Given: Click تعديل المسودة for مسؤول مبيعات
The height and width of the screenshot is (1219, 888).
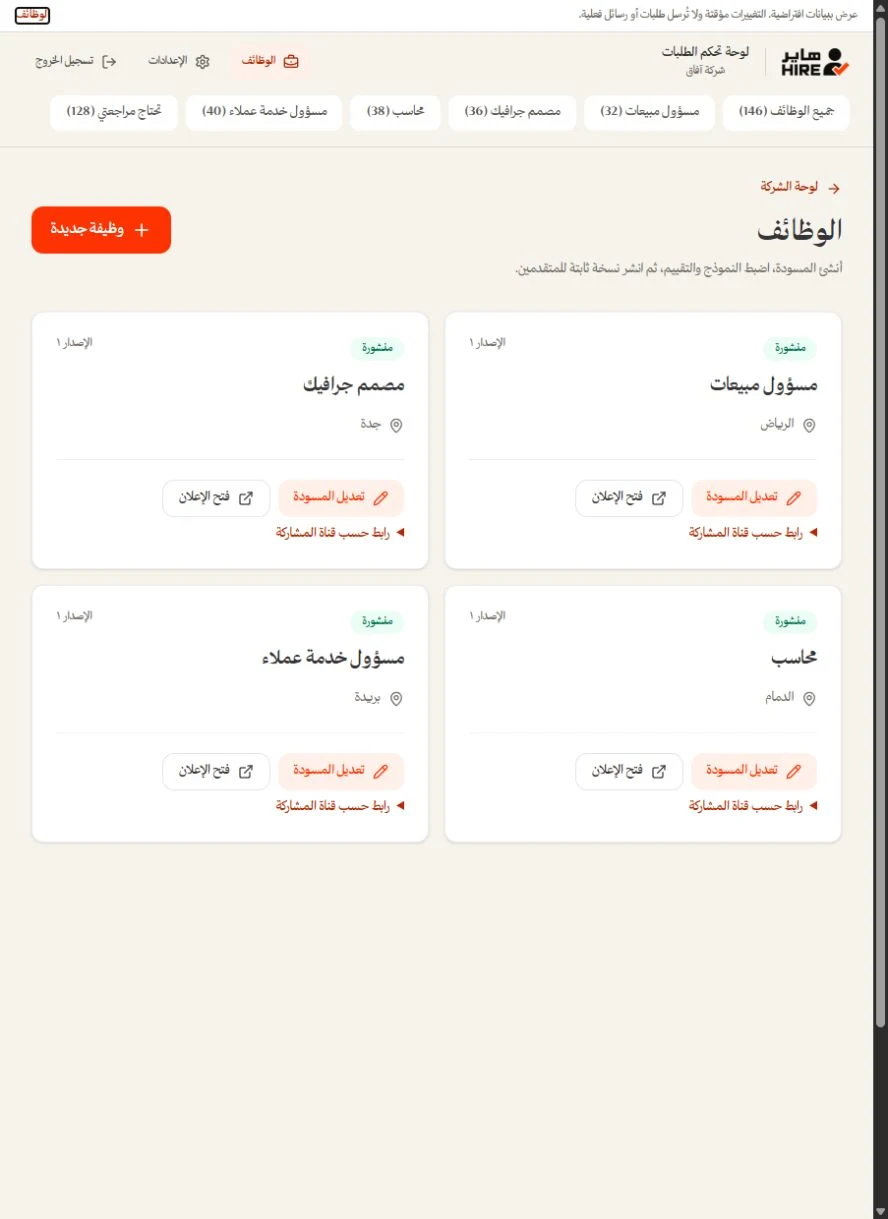Looking at the screenshot, I should pyautogui.click(x=754, y=498).
